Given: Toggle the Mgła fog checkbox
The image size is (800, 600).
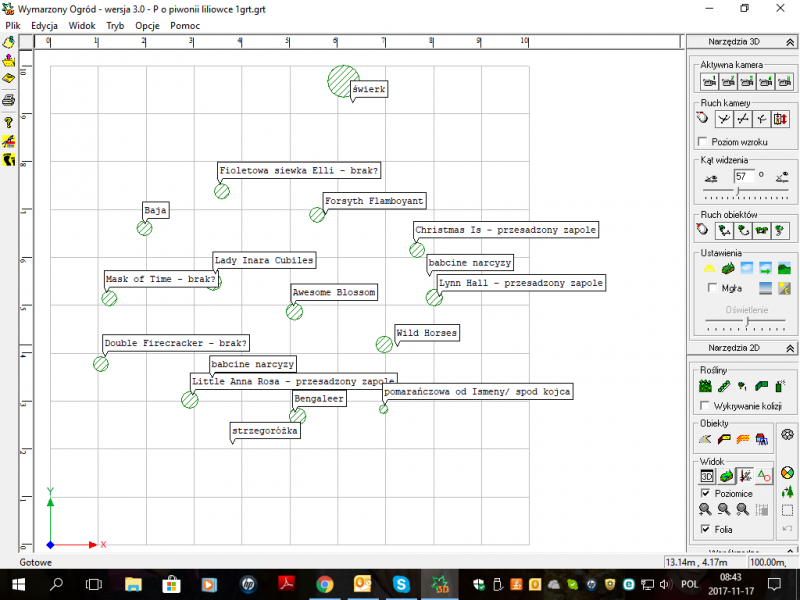Looking at the screenshot, I should [711, 288].
